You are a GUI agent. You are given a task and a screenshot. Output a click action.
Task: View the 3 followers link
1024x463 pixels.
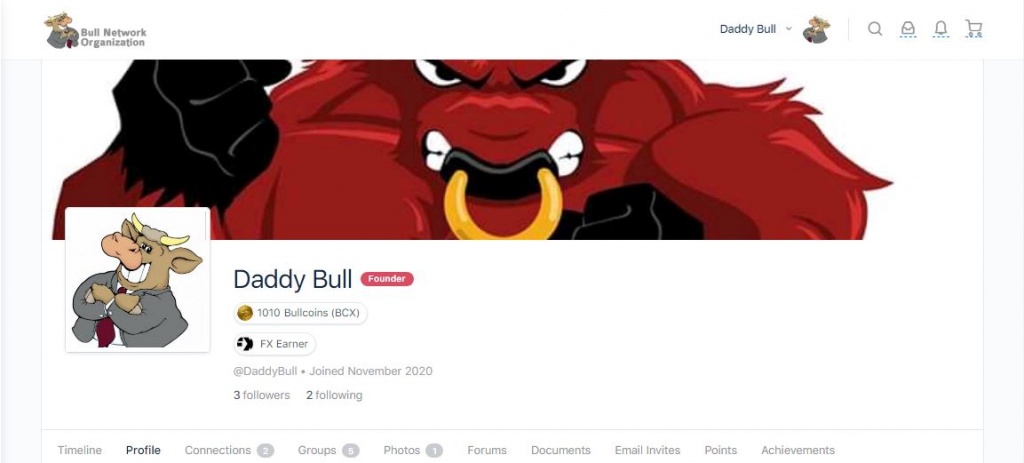point(262,395)
